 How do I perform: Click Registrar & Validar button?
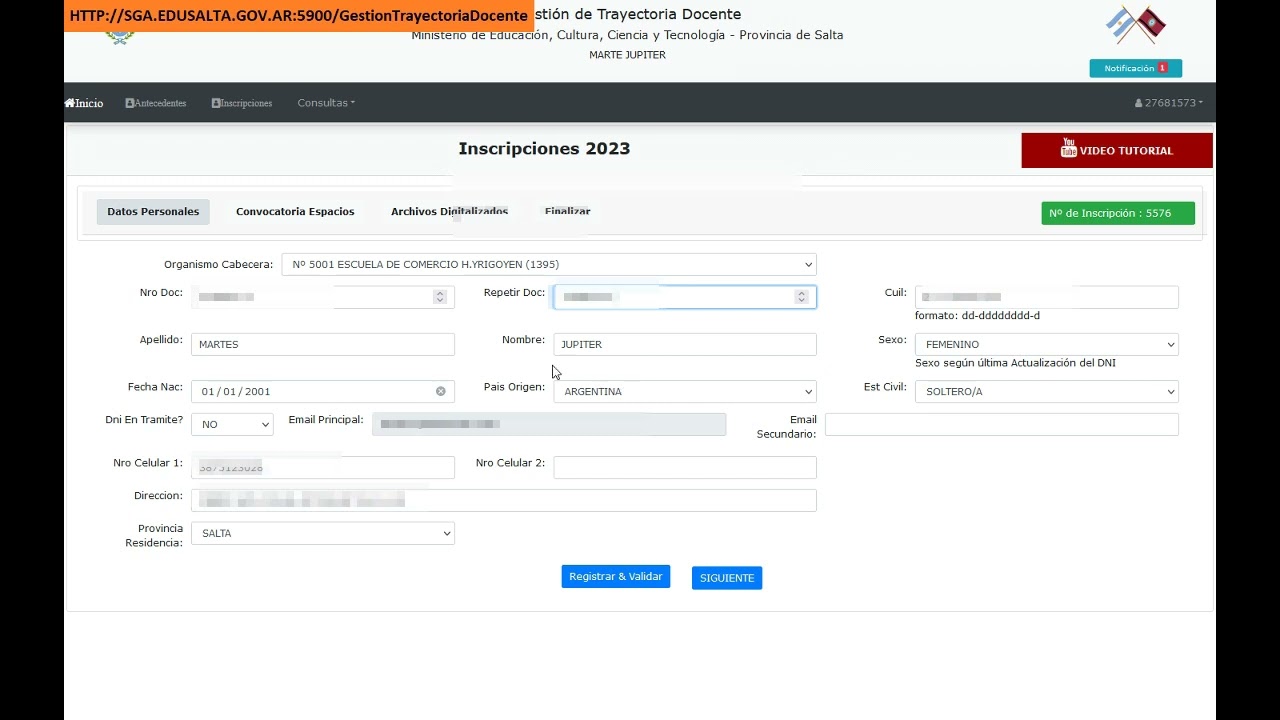[x=616, y=577]
